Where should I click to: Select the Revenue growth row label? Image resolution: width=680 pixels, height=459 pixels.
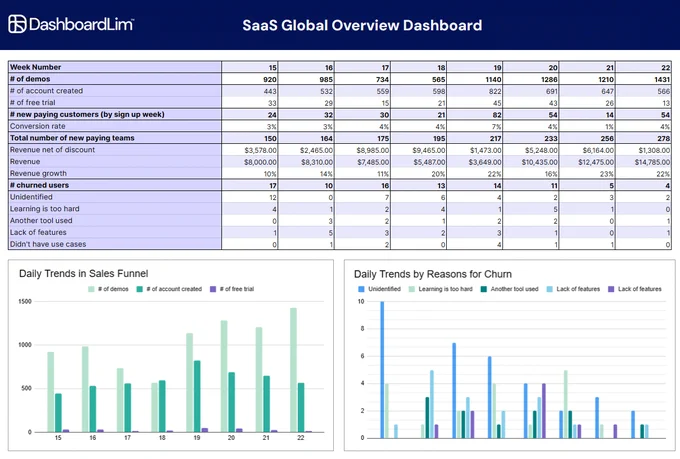pos(38,173)
